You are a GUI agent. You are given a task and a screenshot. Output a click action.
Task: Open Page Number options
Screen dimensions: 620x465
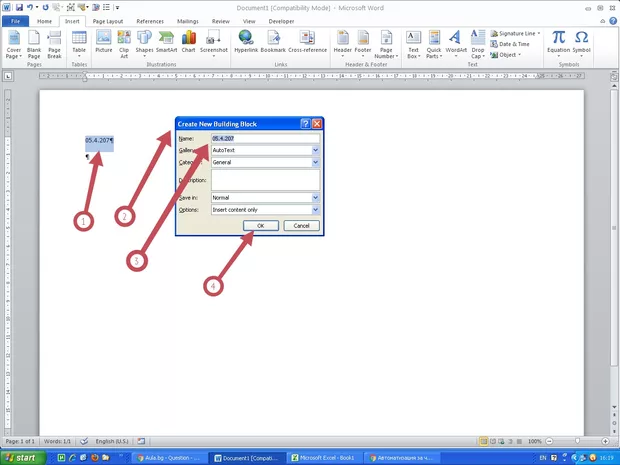coord(386,44)
